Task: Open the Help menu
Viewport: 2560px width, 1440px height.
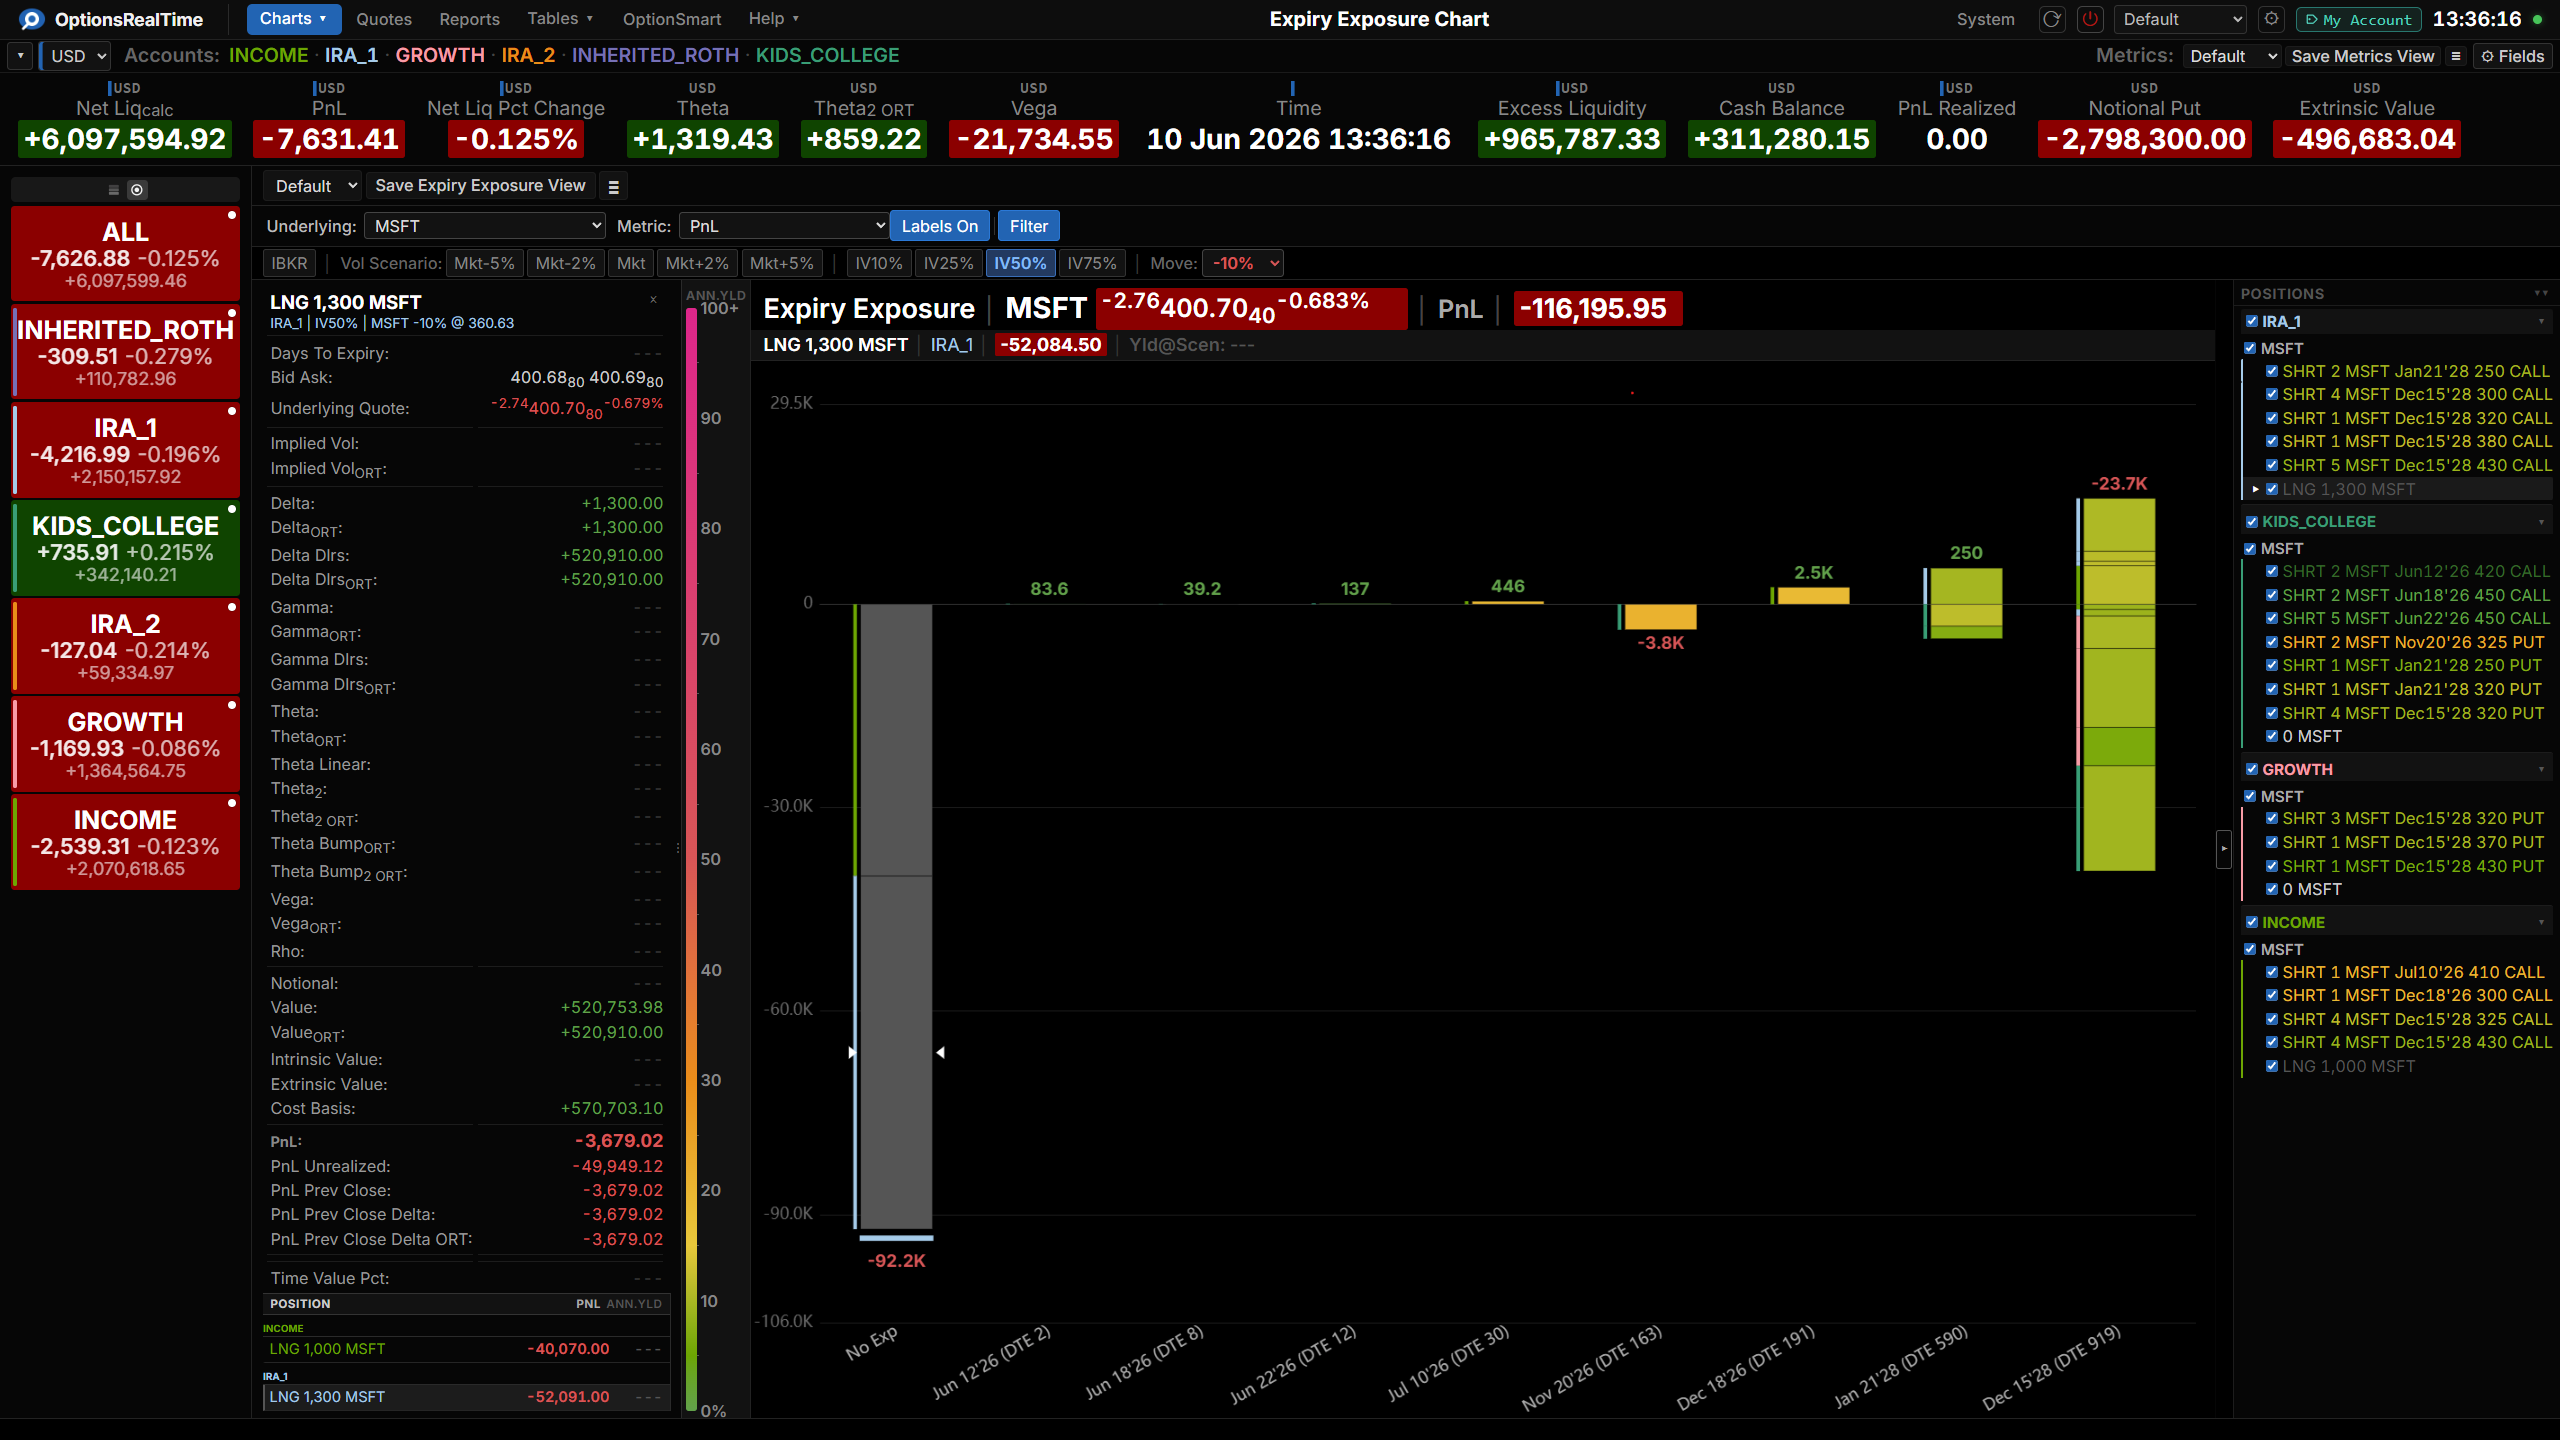Action: 773,19
